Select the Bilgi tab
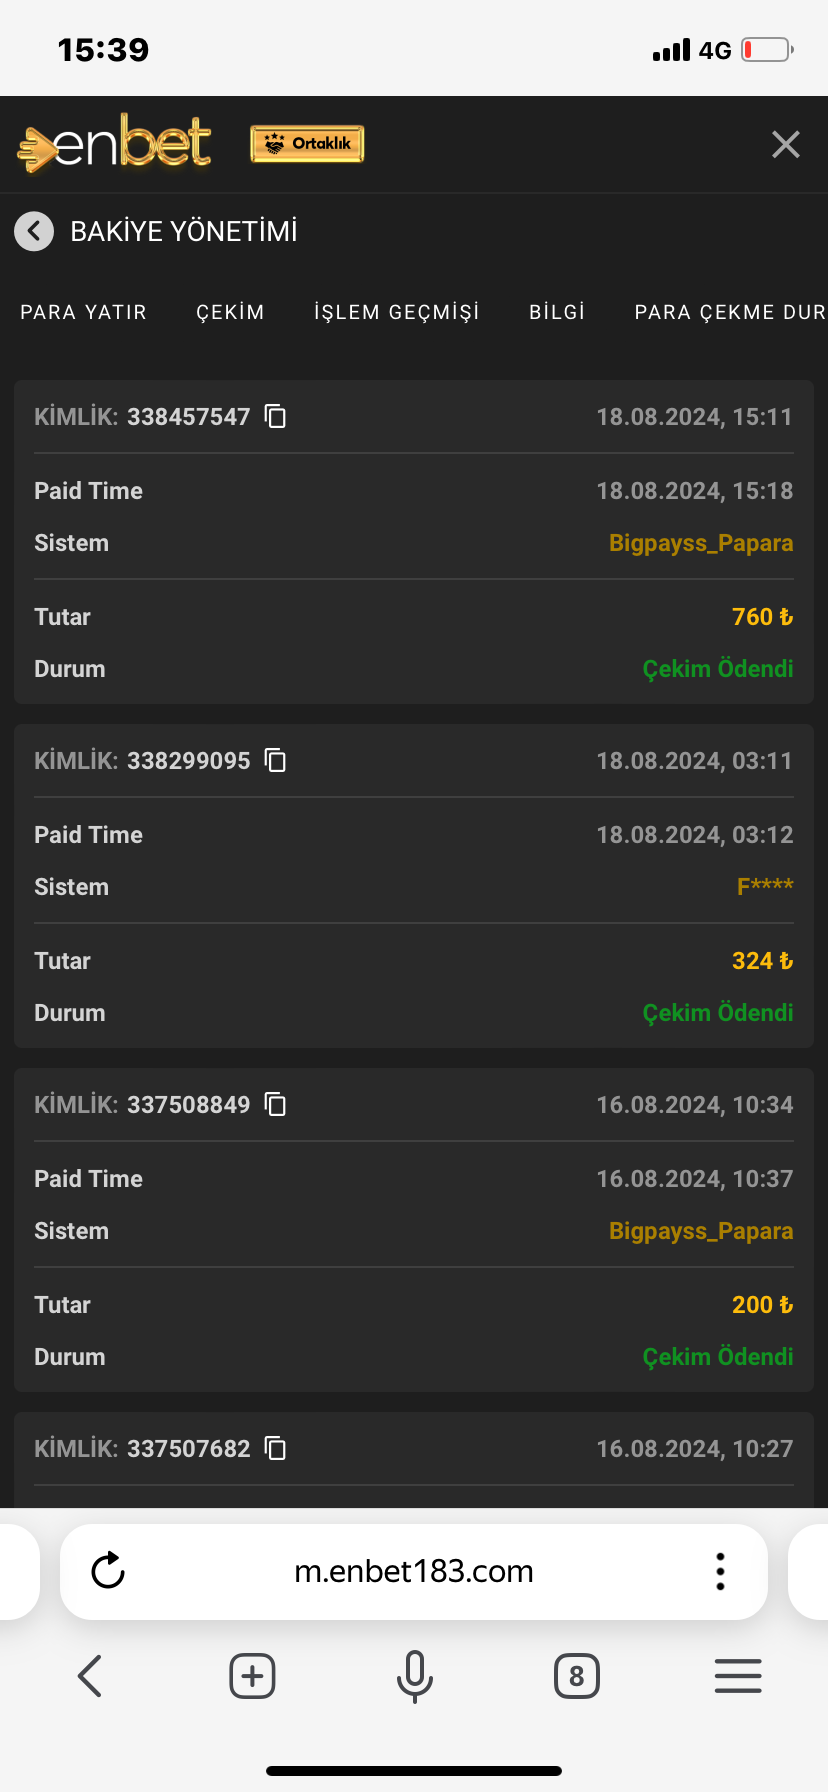 [x=557, y=312]
